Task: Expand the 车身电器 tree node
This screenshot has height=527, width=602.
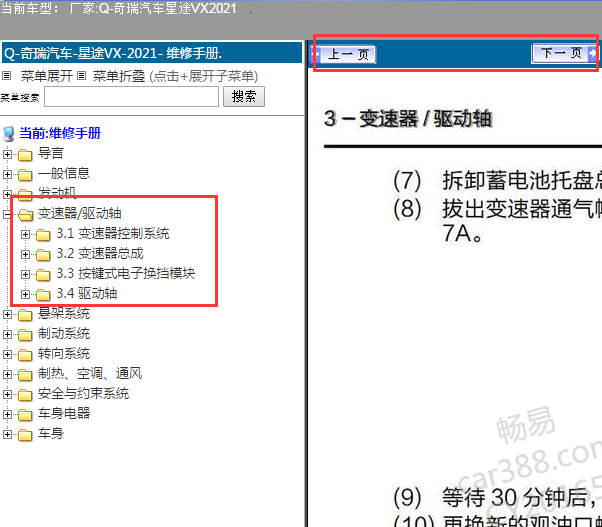Action: [7, 414]
